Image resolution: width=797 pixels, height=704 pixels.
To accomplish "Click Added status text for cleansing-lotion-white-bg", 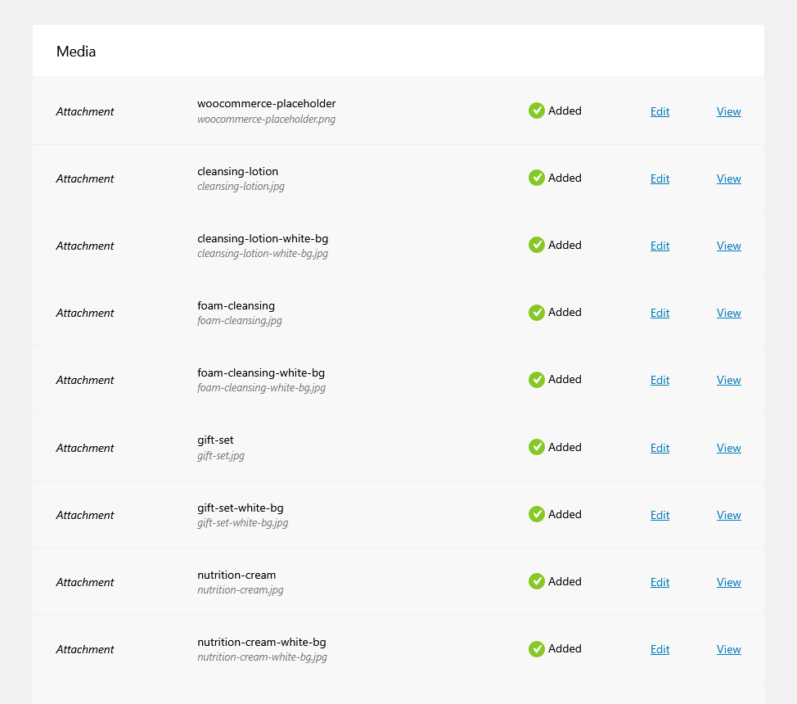I will (x=565, y=245).
